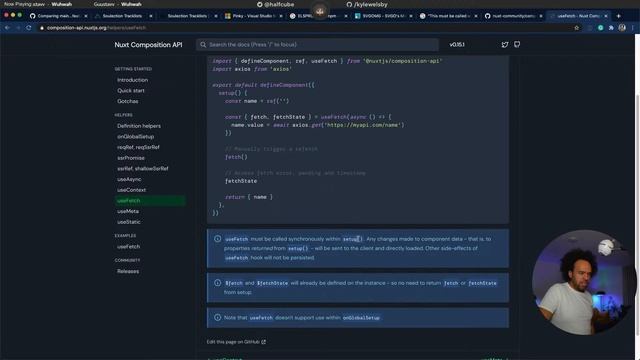
Task: Close the nuxt-community GitHub tab
Action: 541,16
